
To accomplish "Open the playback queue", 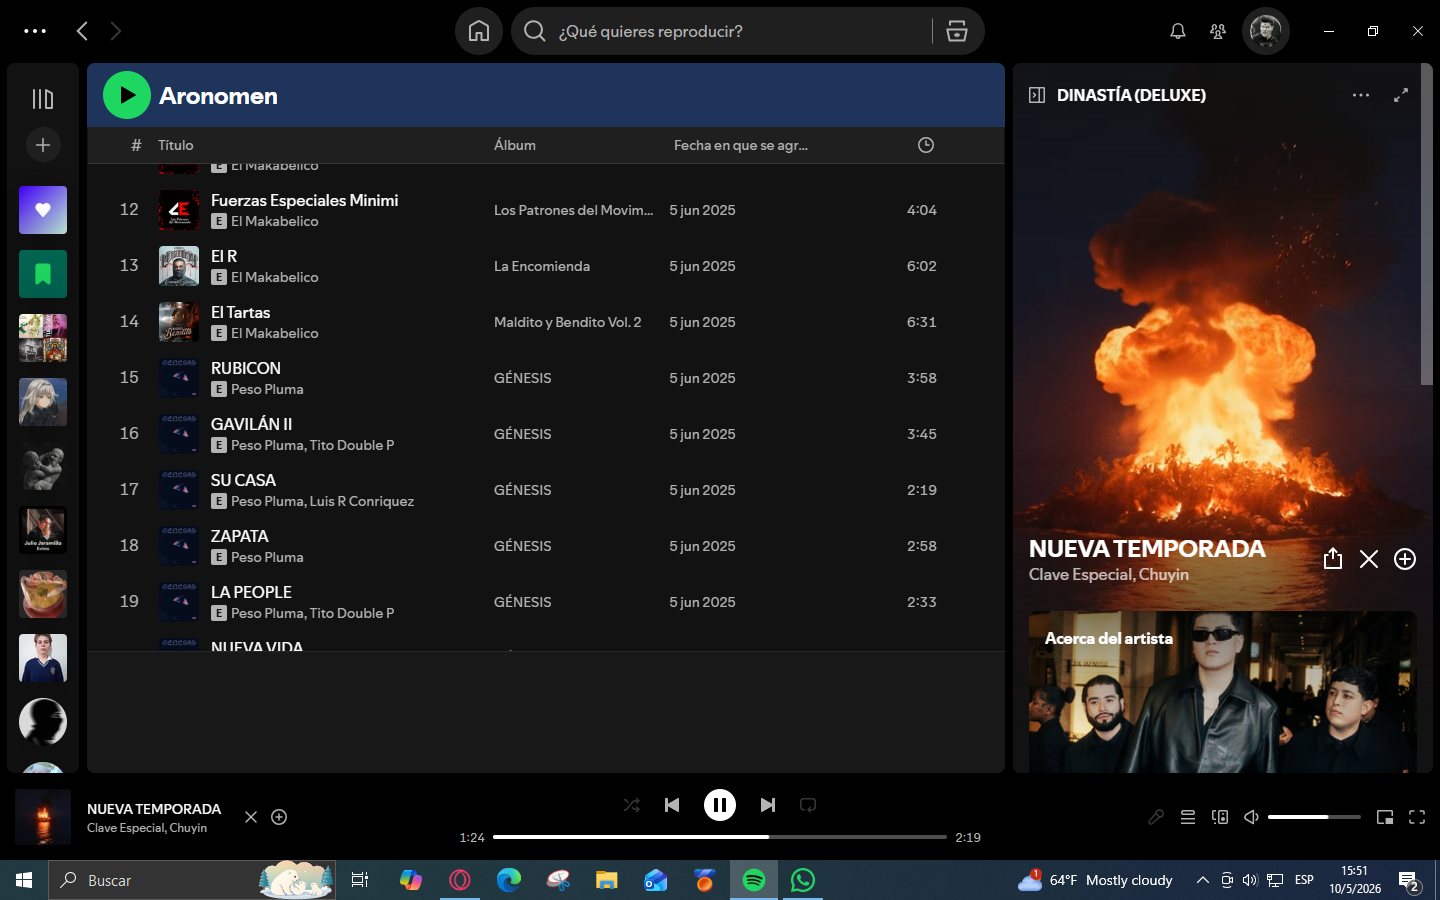I will point(1188,817).
